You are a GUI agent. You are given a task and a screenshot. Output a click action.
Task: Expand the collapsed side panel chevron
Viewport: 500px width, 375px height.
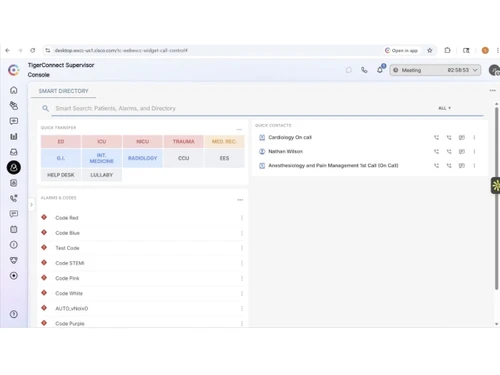pos(31,205)
